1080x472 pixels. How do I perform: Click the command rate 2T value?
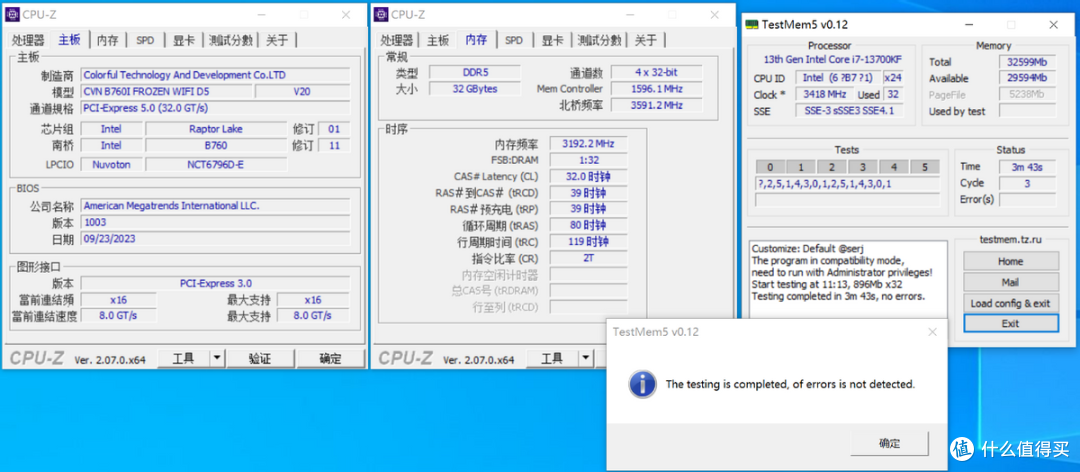(x=588, y=258)
